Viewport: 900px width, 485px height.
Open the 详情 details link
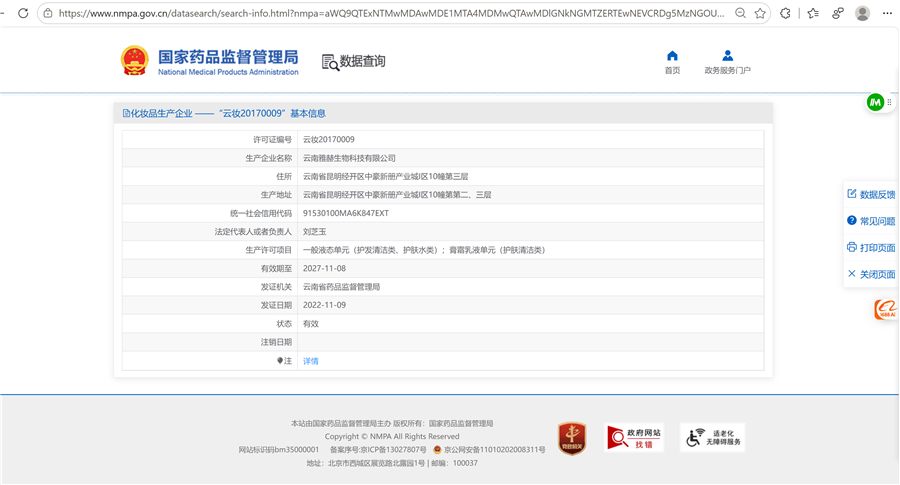pyautogui.click(x=311, y=361)
